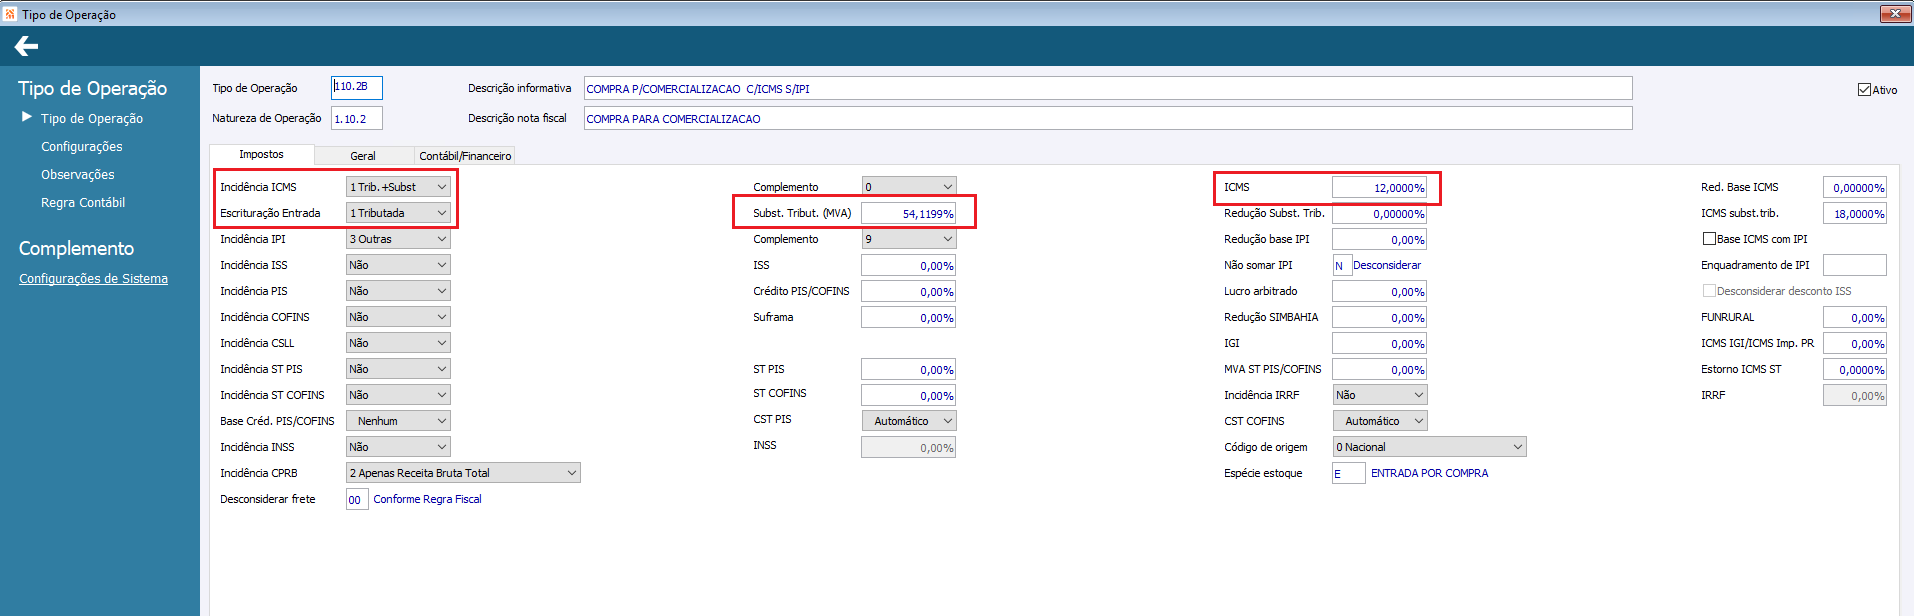Open Escrituração Entrada dropdown
The height and width of the screenshot is (616, 1914).
coord(398,213)
